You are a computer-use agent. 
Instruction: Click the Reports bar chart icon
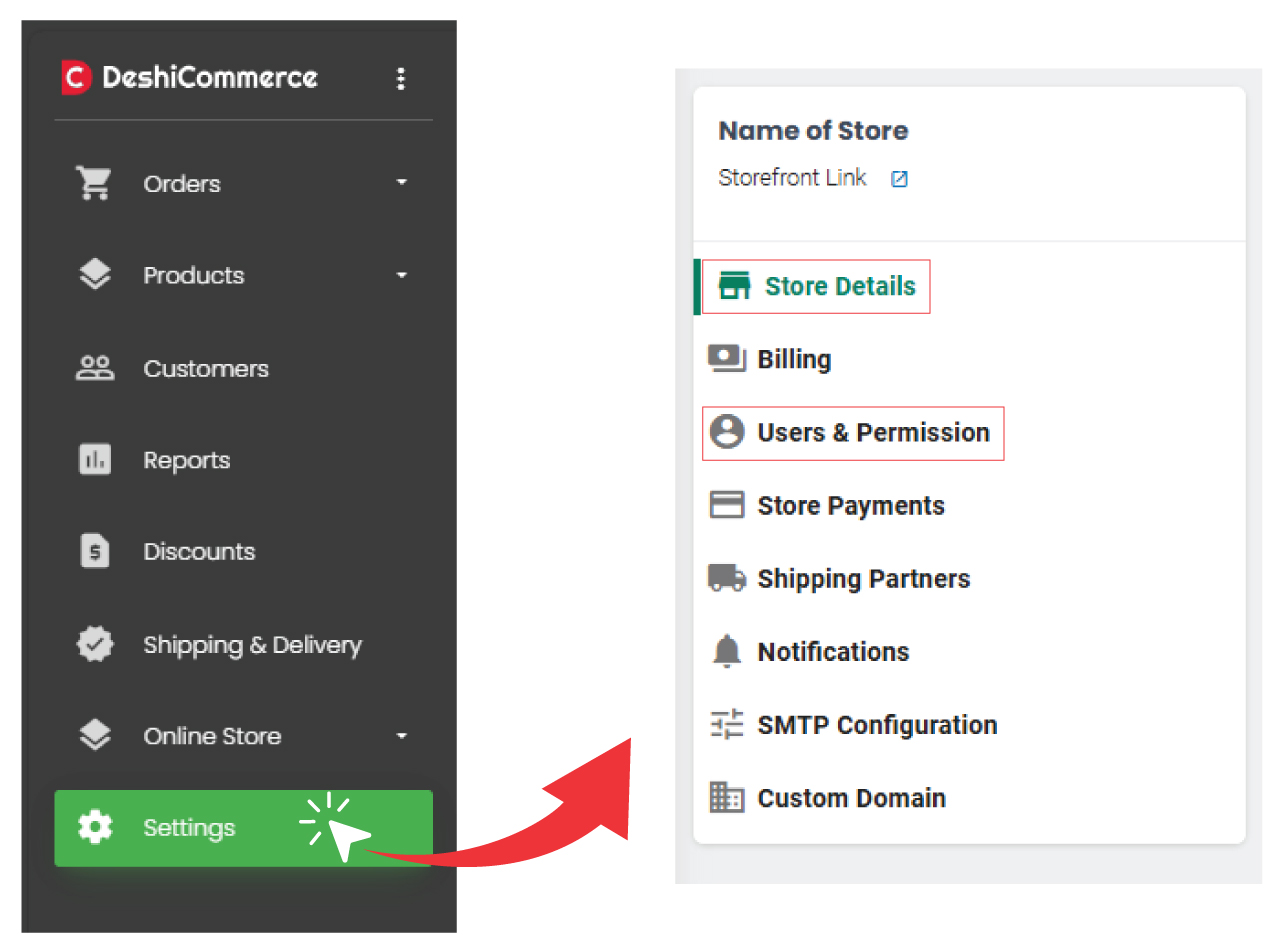point(95,460)
